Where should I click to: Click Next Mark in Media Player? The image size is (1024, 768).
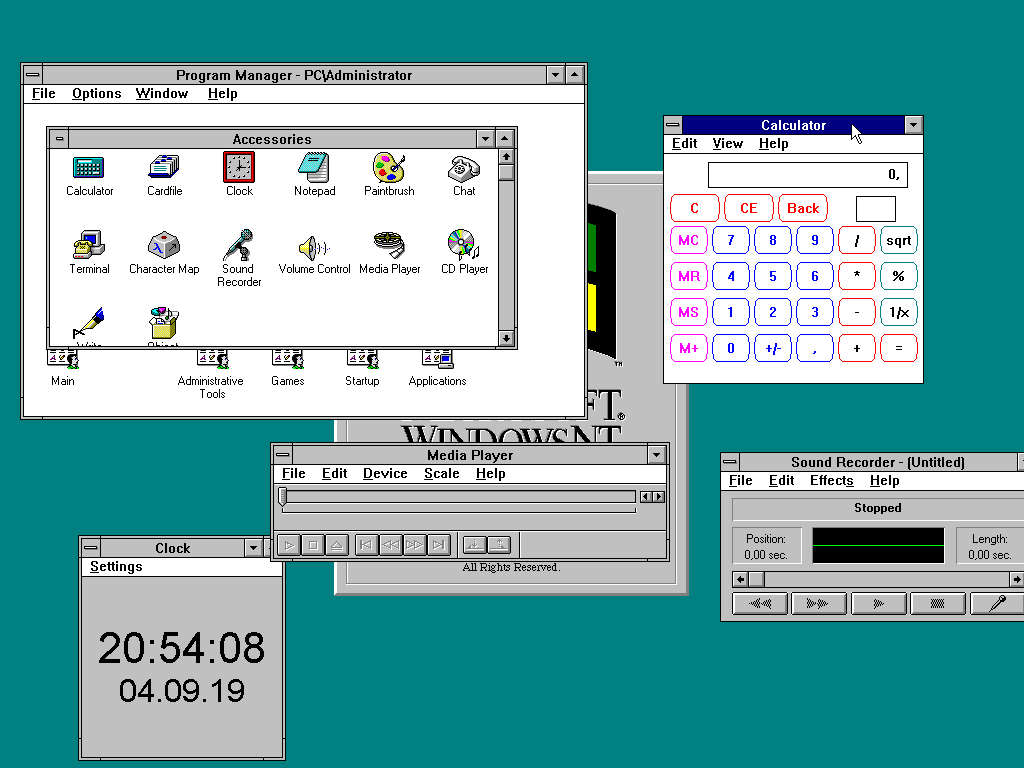pyautogui.click(x=438, y=545)
